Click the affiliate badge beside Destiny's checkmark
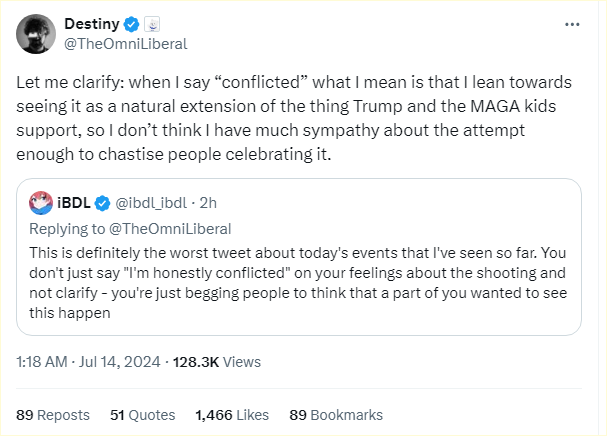This screenshot has height=436, width=607. pyautogui.click(x=151, y=23)
